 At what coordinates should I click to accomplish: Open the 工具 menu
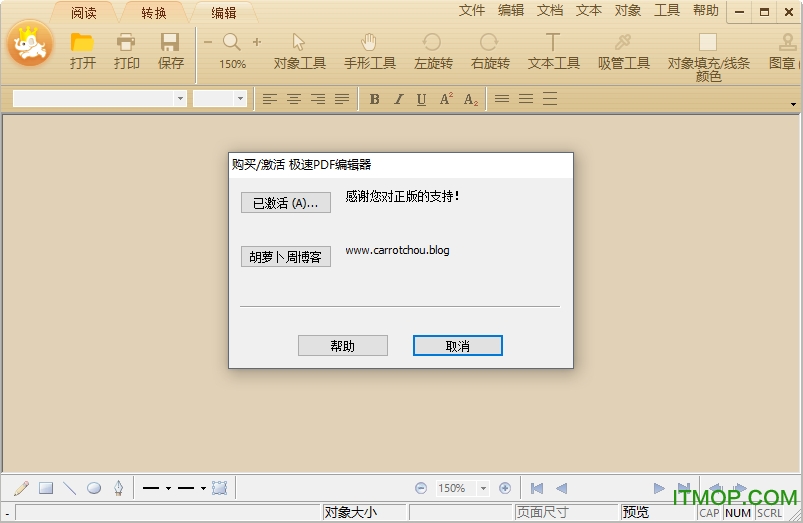click(666, 10)
